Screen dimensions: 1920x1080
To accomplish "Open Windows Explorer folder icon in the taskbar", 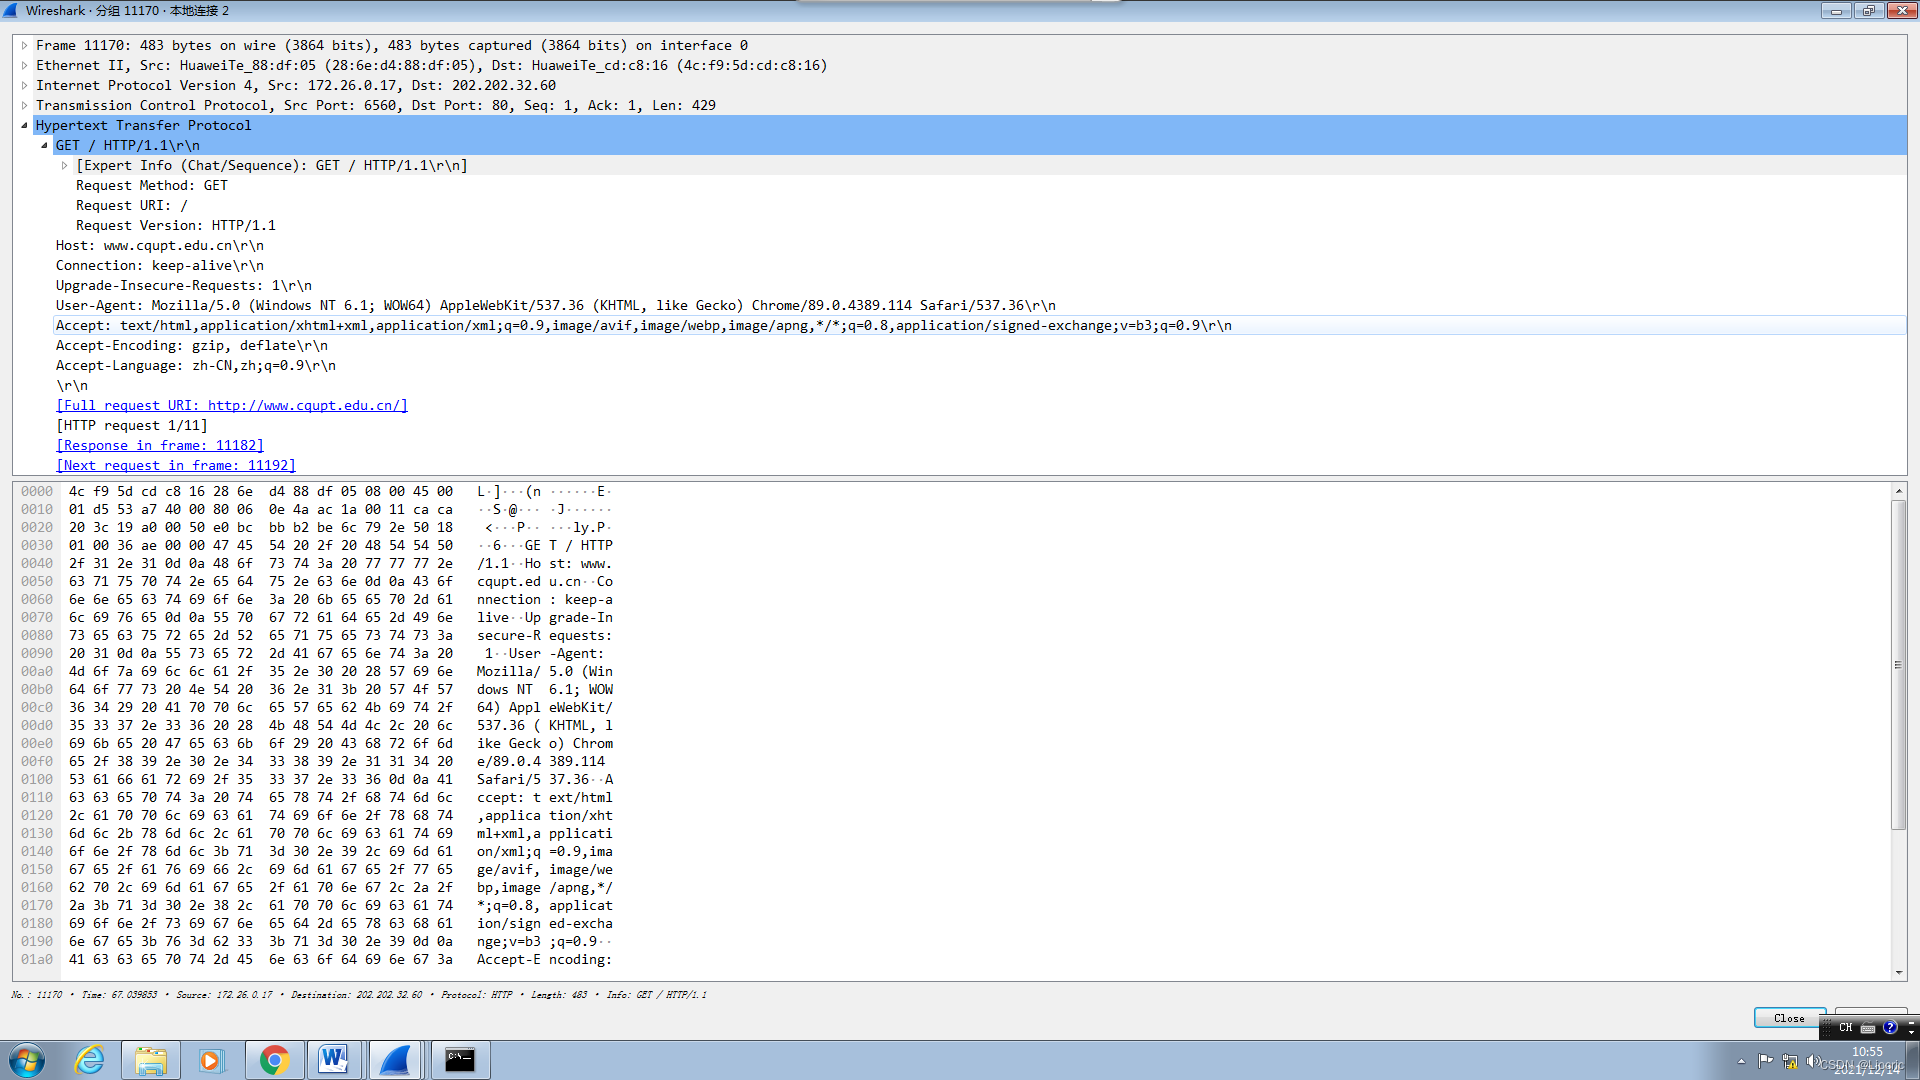I will [151, 1060].
